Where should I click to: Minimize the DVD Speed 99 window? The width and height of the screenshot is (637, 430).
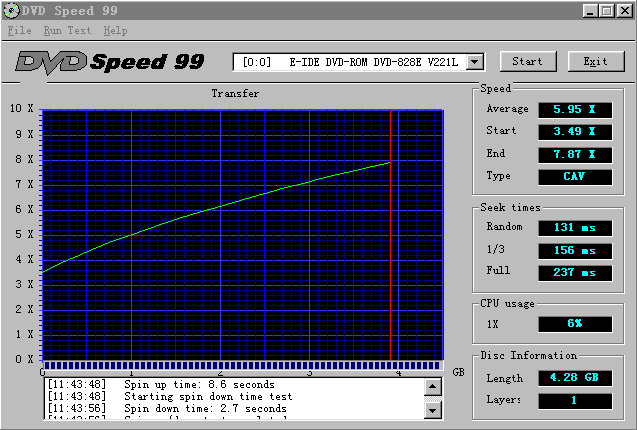pos(590,11)
